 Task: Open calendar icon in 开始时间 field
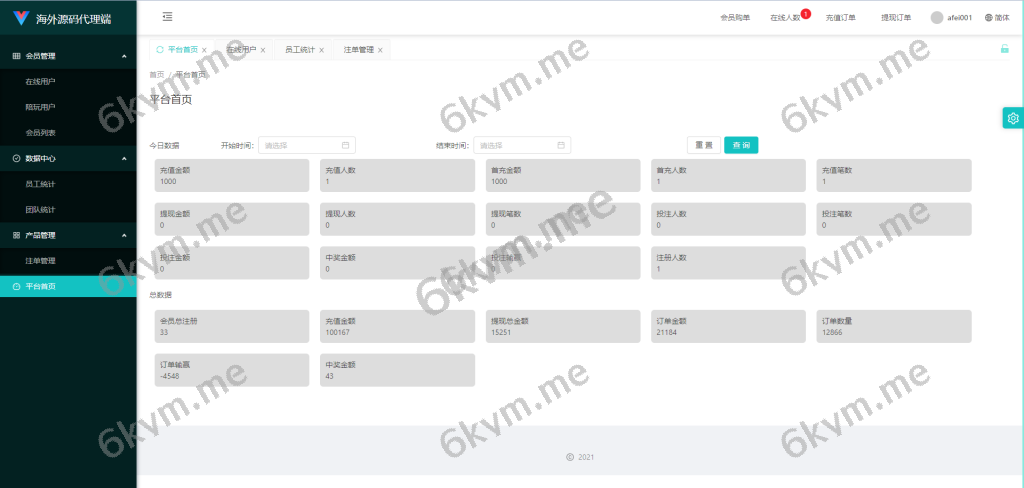(345, 145)
